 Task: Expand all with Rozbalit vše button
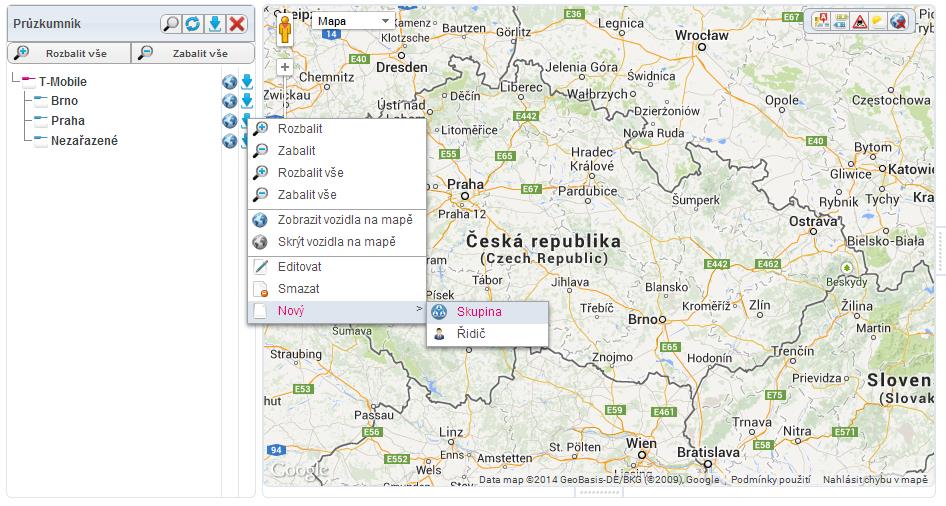69,53
